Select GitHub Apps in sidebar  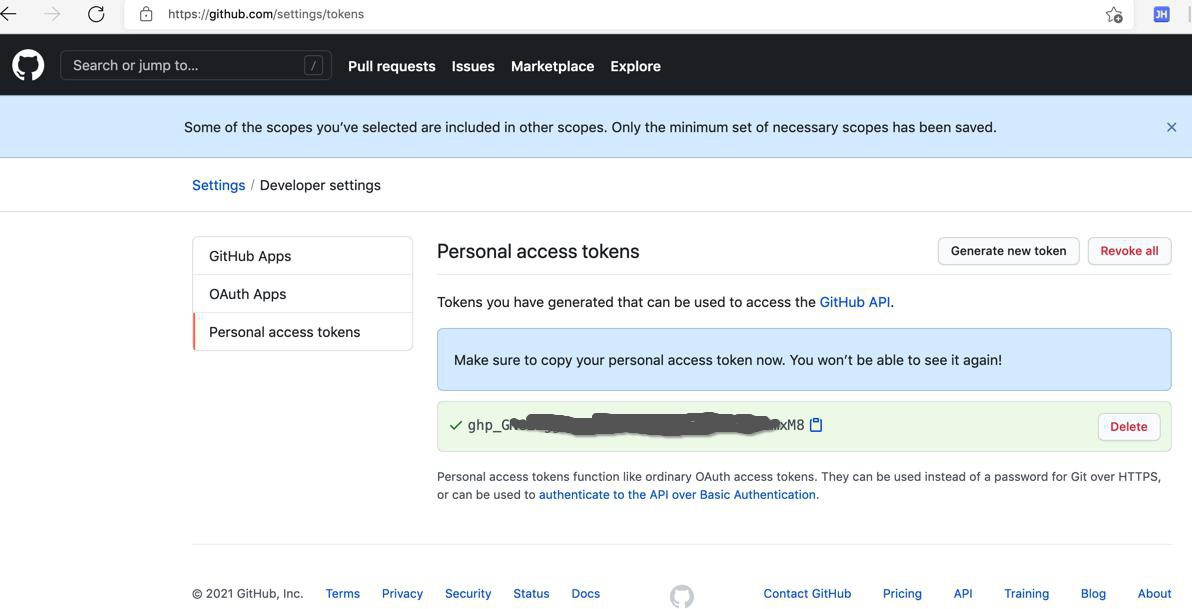(x=303, y=256)
